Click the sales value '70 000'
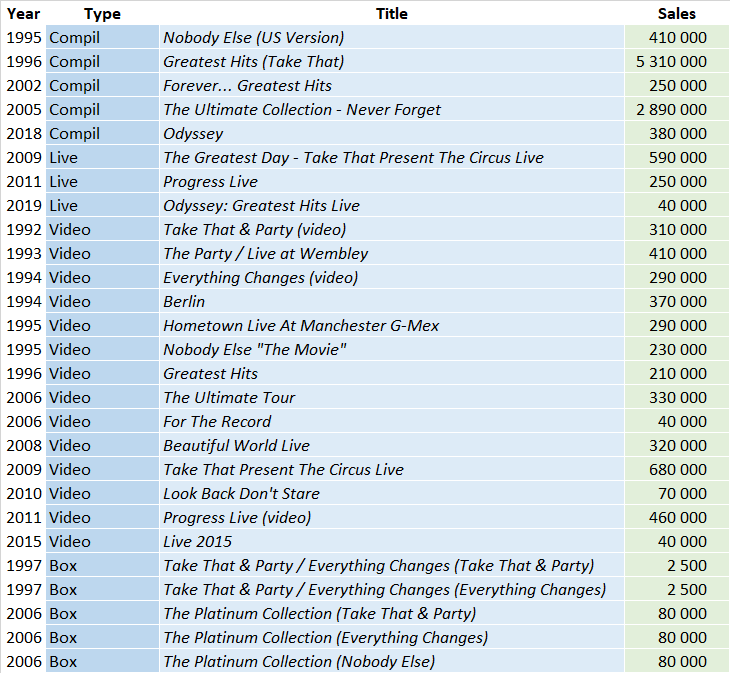 683,494
